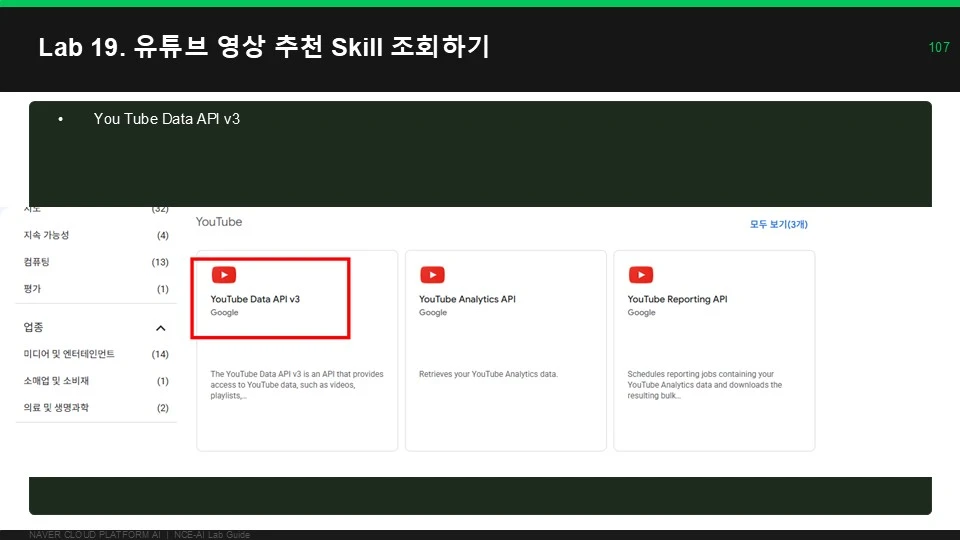Click the YouTube Data API v3 description text
Screen dimensions: 960x540
coord(297,384)
